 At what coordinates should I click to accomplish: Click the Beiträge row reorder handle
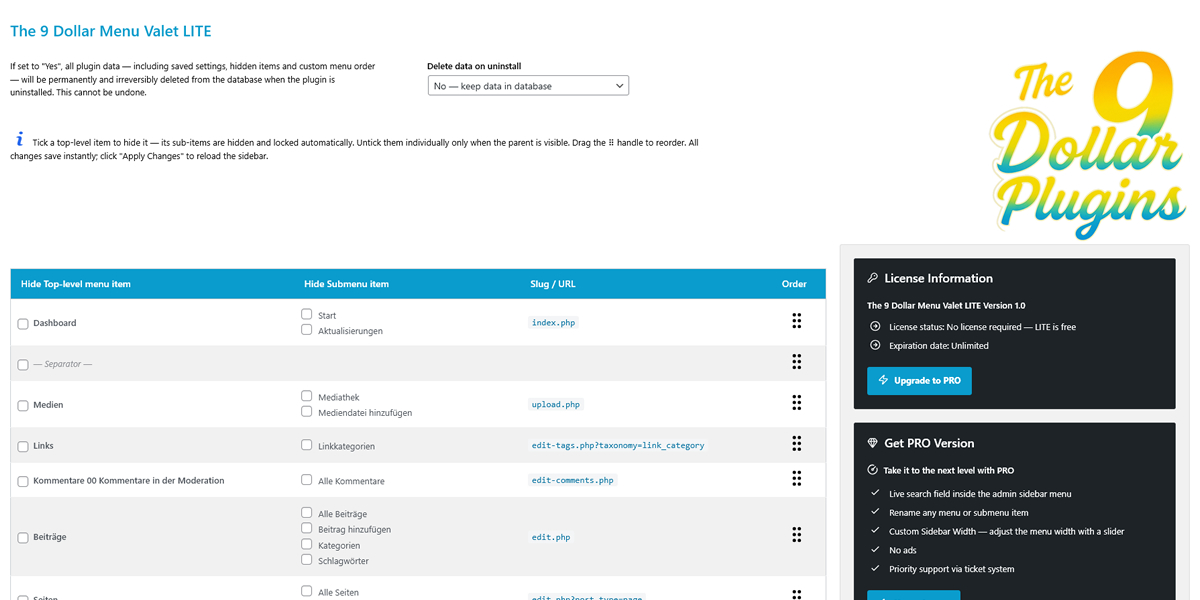coord(796,535)
